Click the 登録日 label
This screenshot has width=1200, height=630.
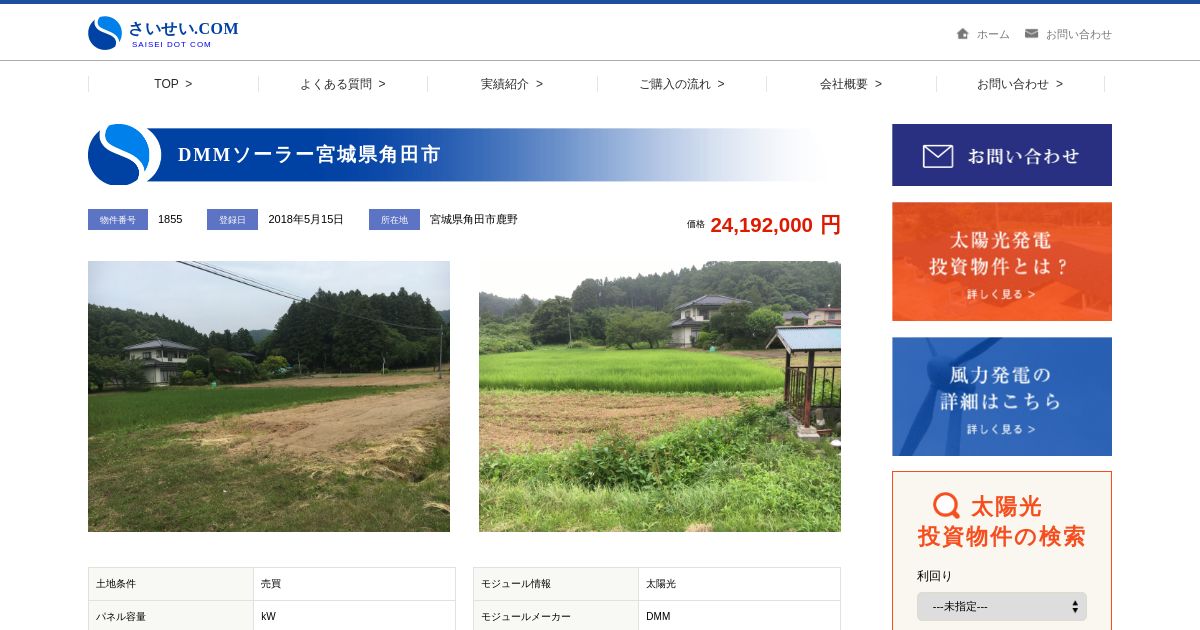click(x=232, y=220)
